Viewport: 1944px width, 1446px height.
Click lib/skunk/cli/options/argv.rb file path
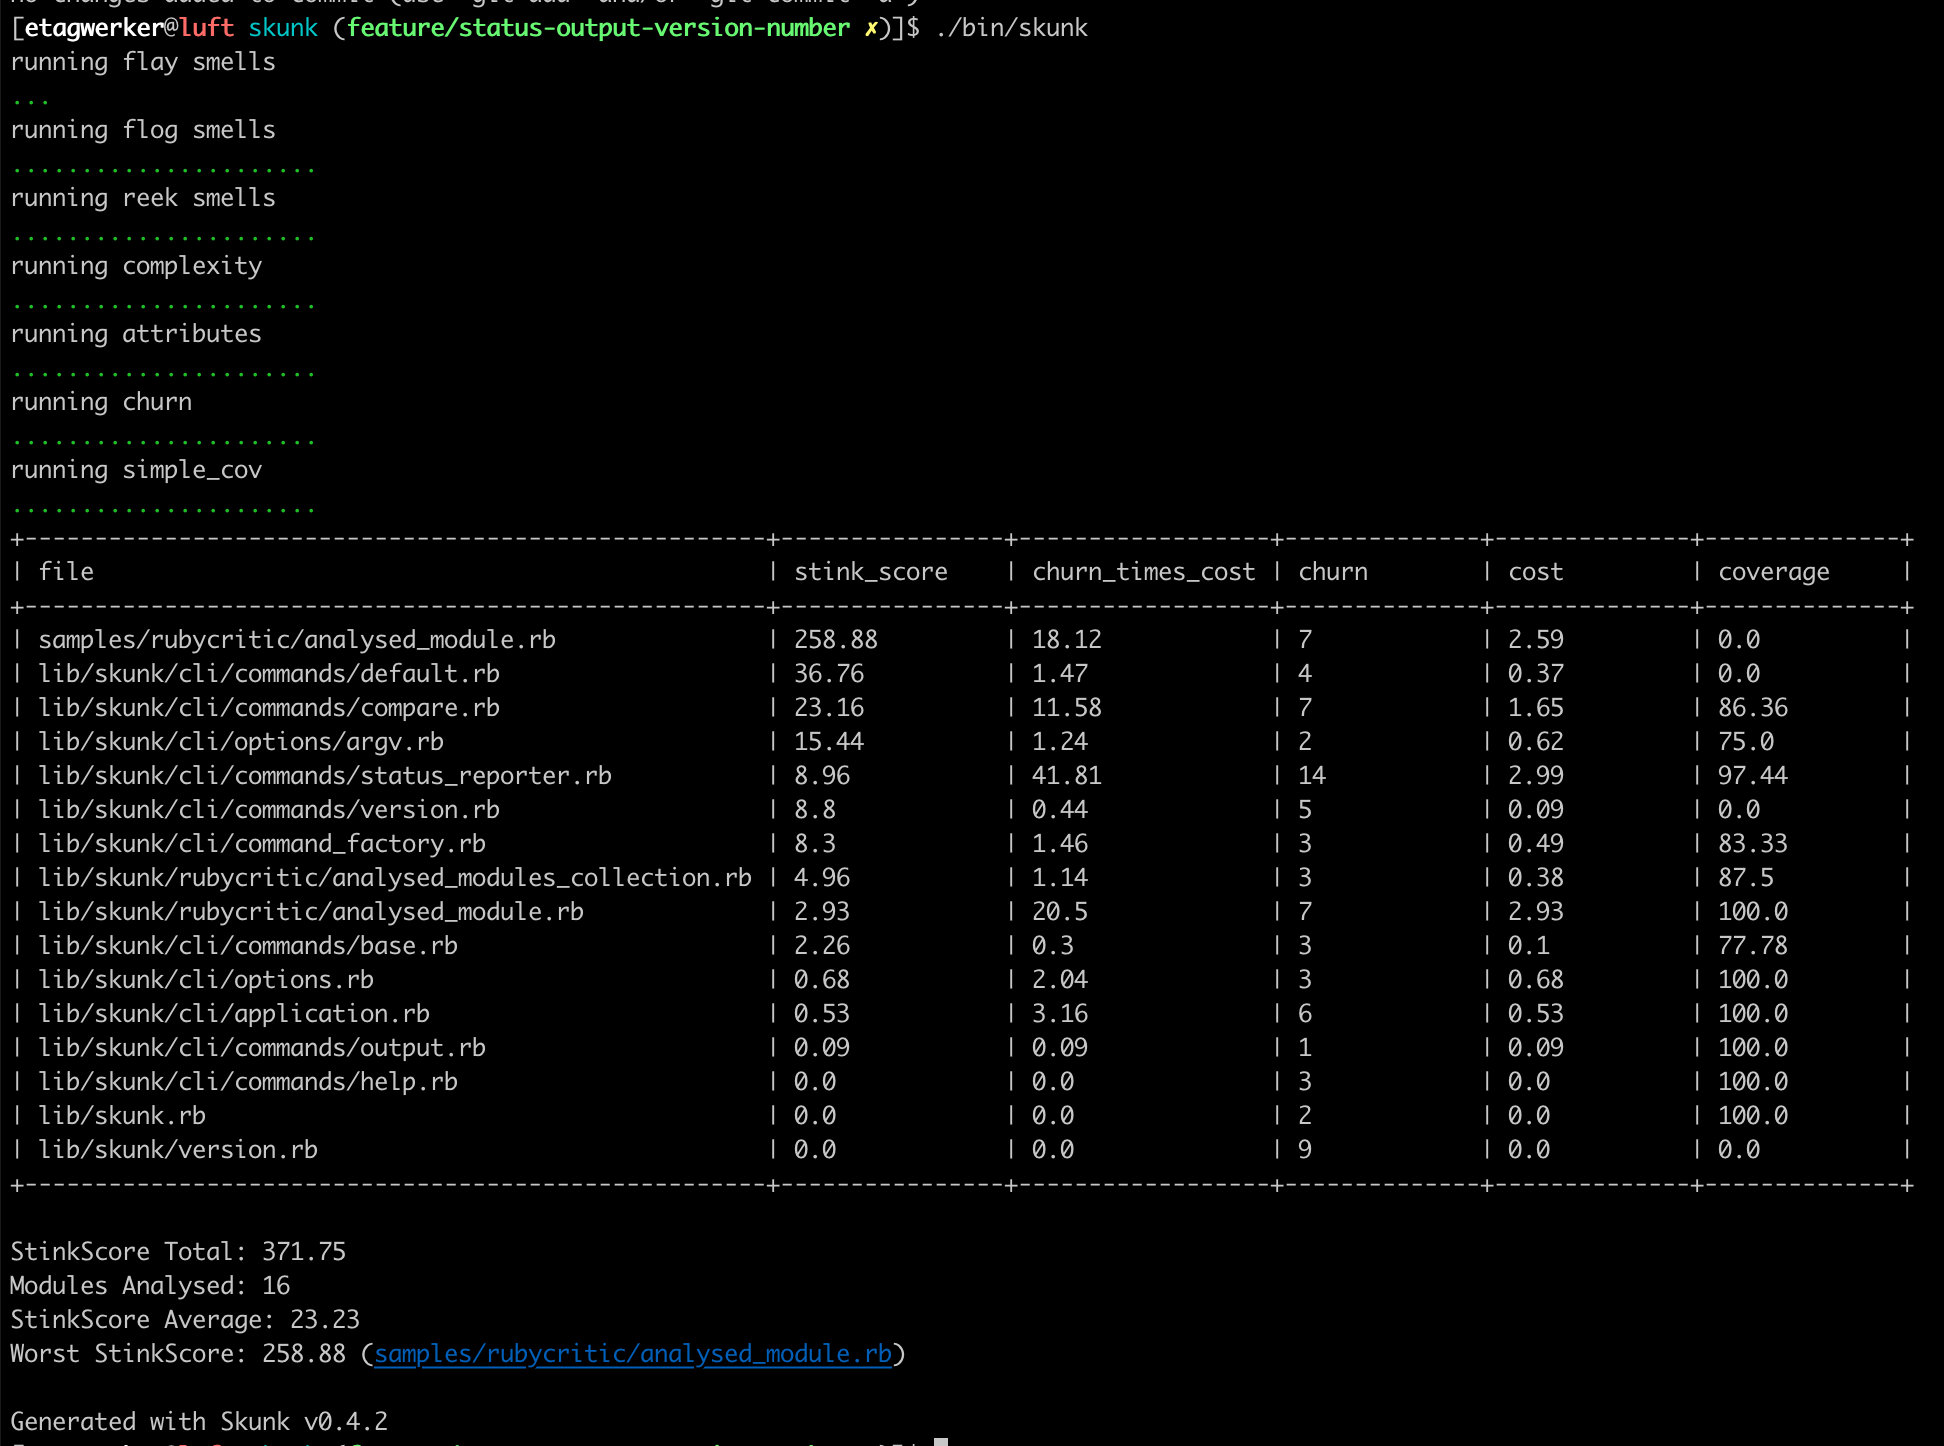241,742
